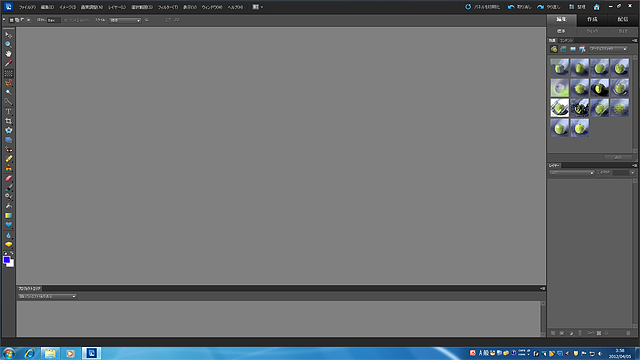Image resolution: width=640 pixels, height=360 pixels.
Task: Select the Gradient tool
Action: [x=8, y=216]
